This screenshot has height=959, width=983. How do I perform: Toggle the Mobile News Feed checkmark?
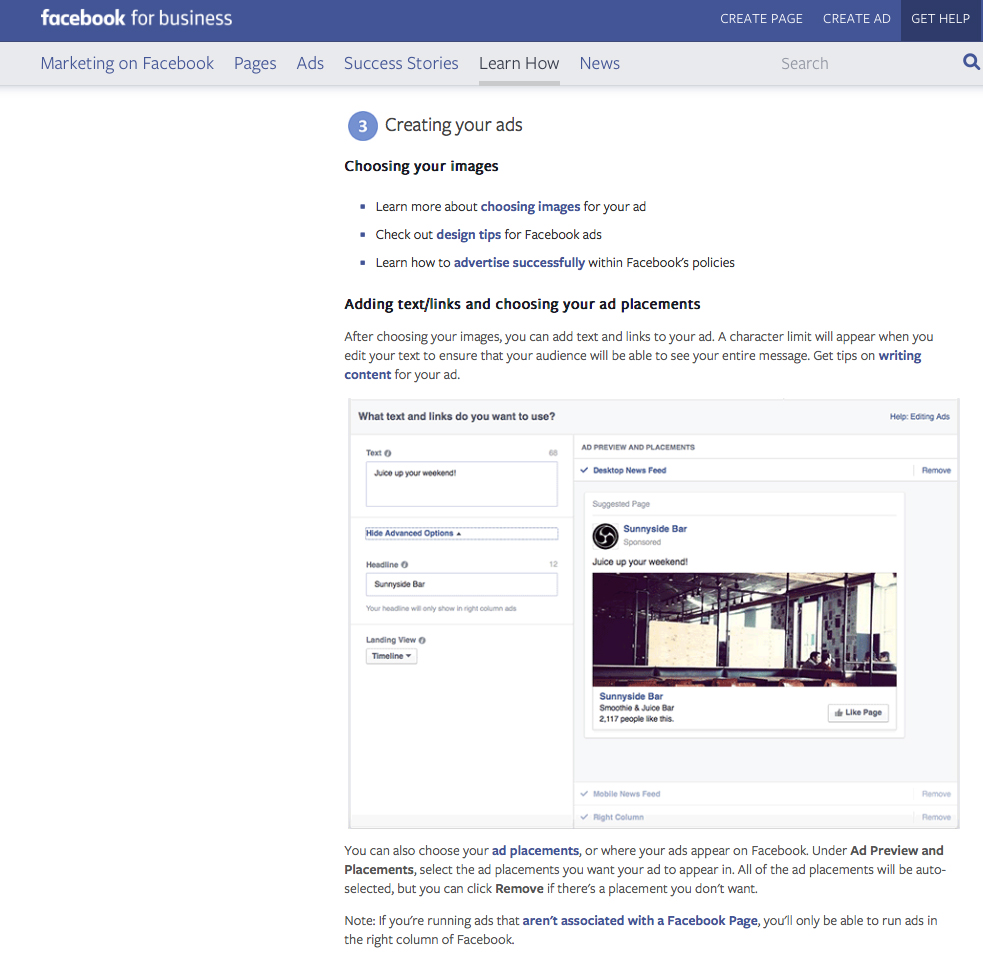point(585,794)
